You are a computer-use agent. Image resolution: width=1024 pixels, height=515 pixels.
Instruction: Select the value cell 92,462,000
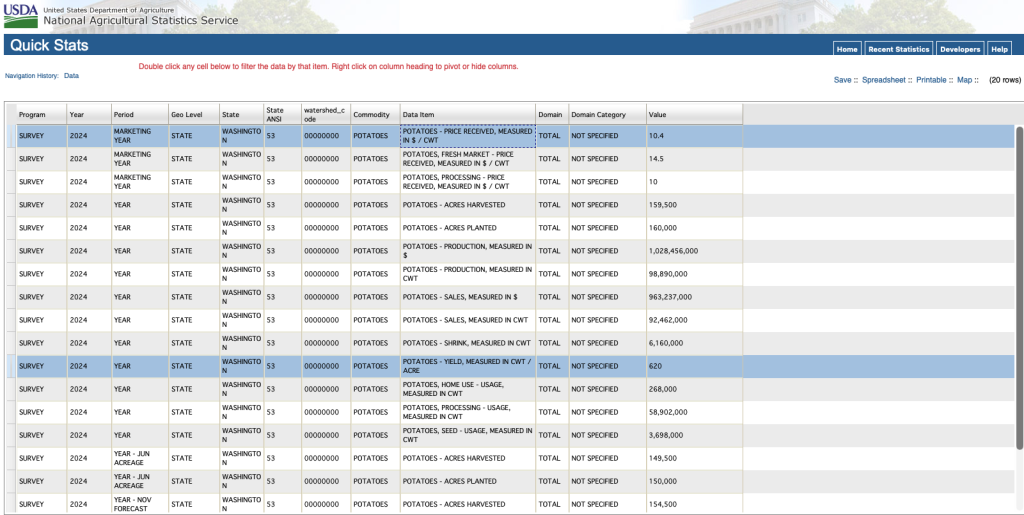tap(694, 320)
